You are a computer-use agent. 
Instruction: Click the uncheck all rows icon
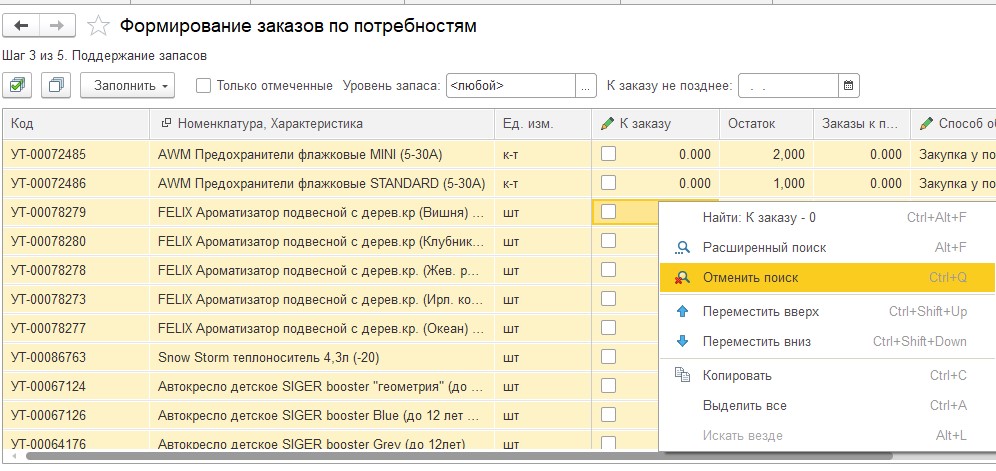point(55,86)
